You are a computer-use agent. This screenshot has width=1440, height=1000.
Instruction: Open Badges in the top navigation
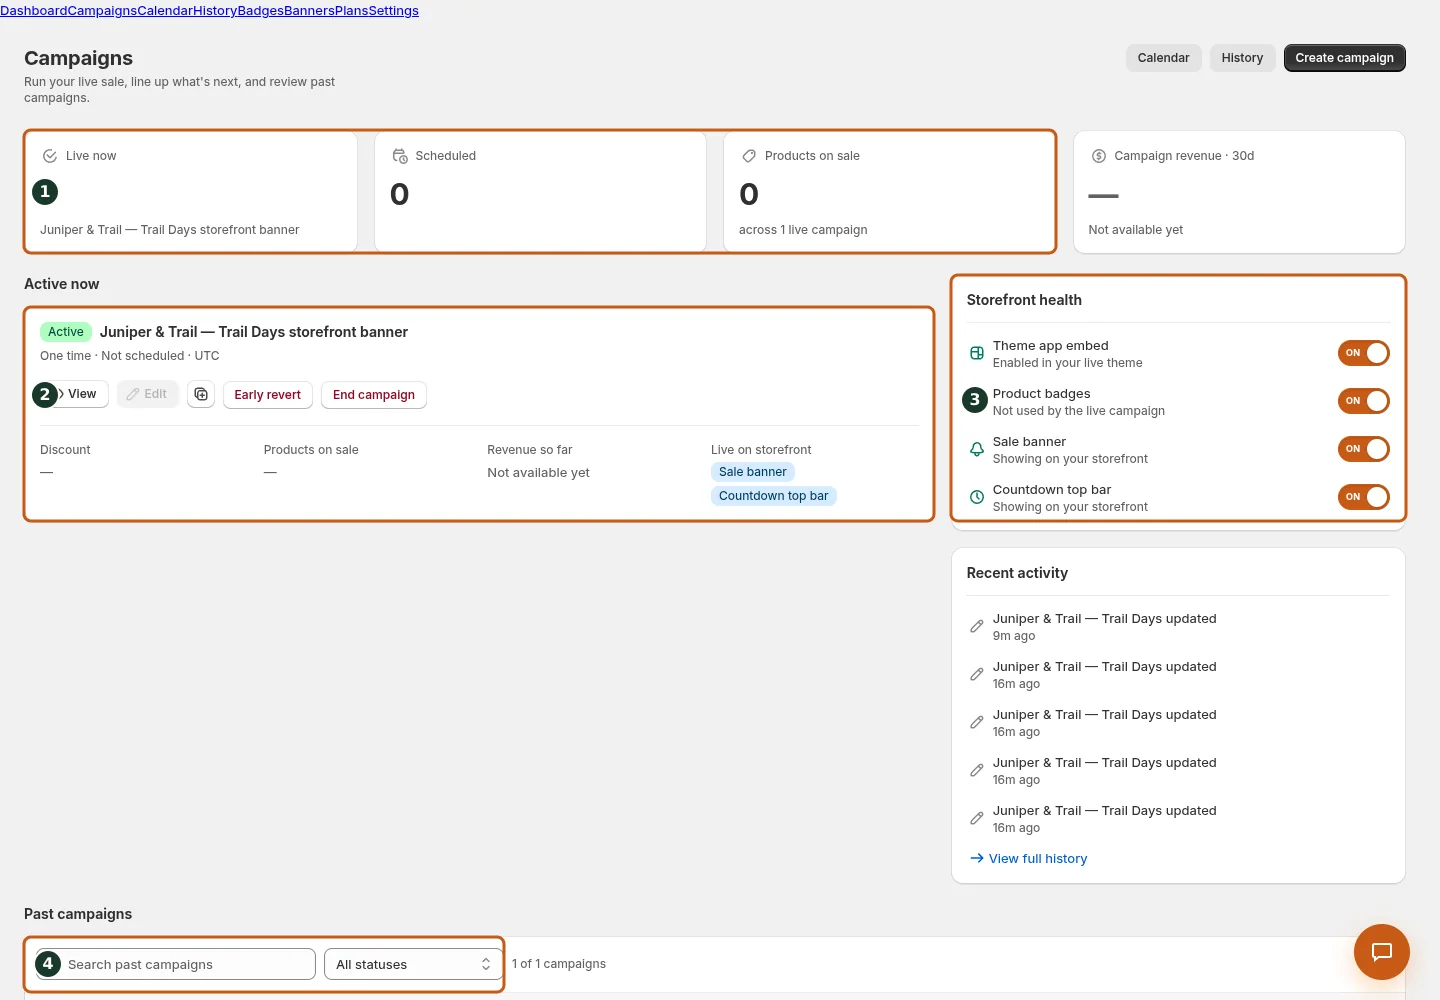260,11
